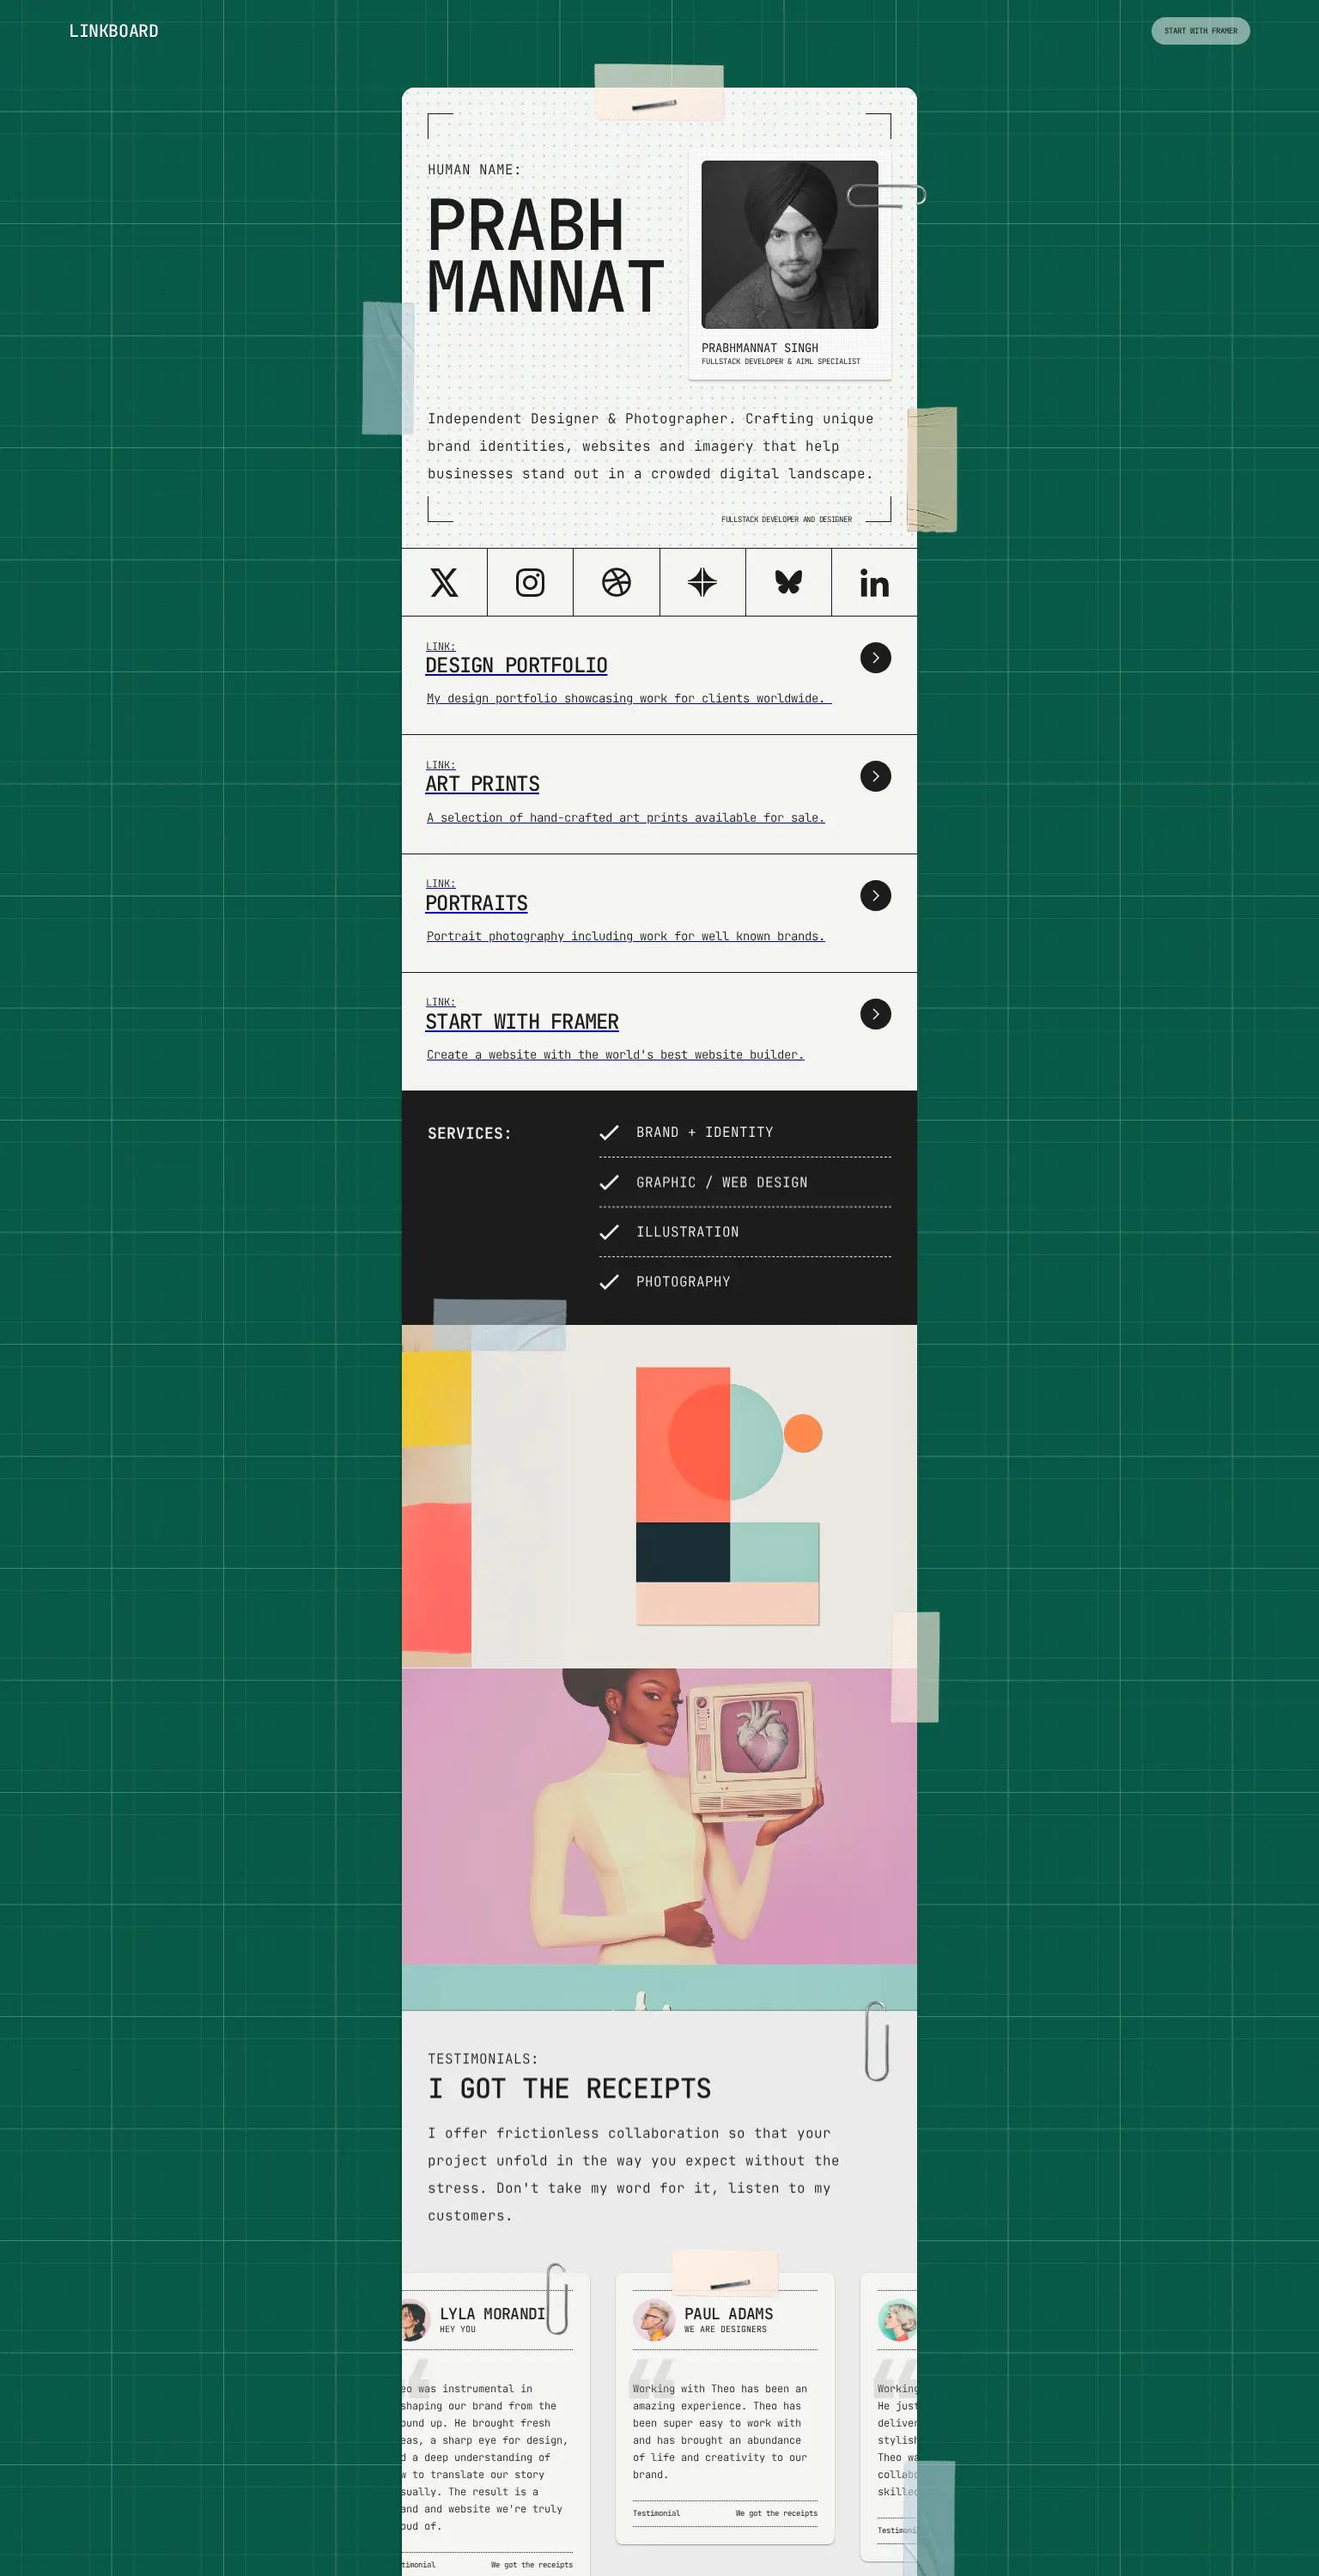Click the I GOT THE RECEIPTS heading
Viewport: 1319px width, 2576px height.
coord(569,2089)
